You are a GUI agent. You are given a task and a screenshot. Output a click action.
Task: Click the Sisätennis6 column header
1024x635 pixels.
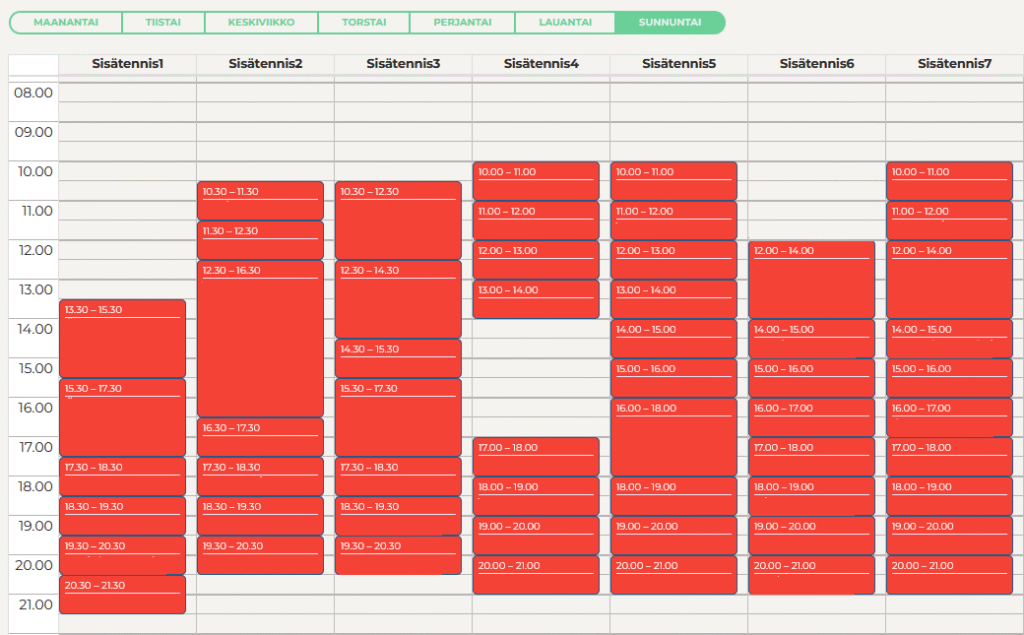pos(816,64)
